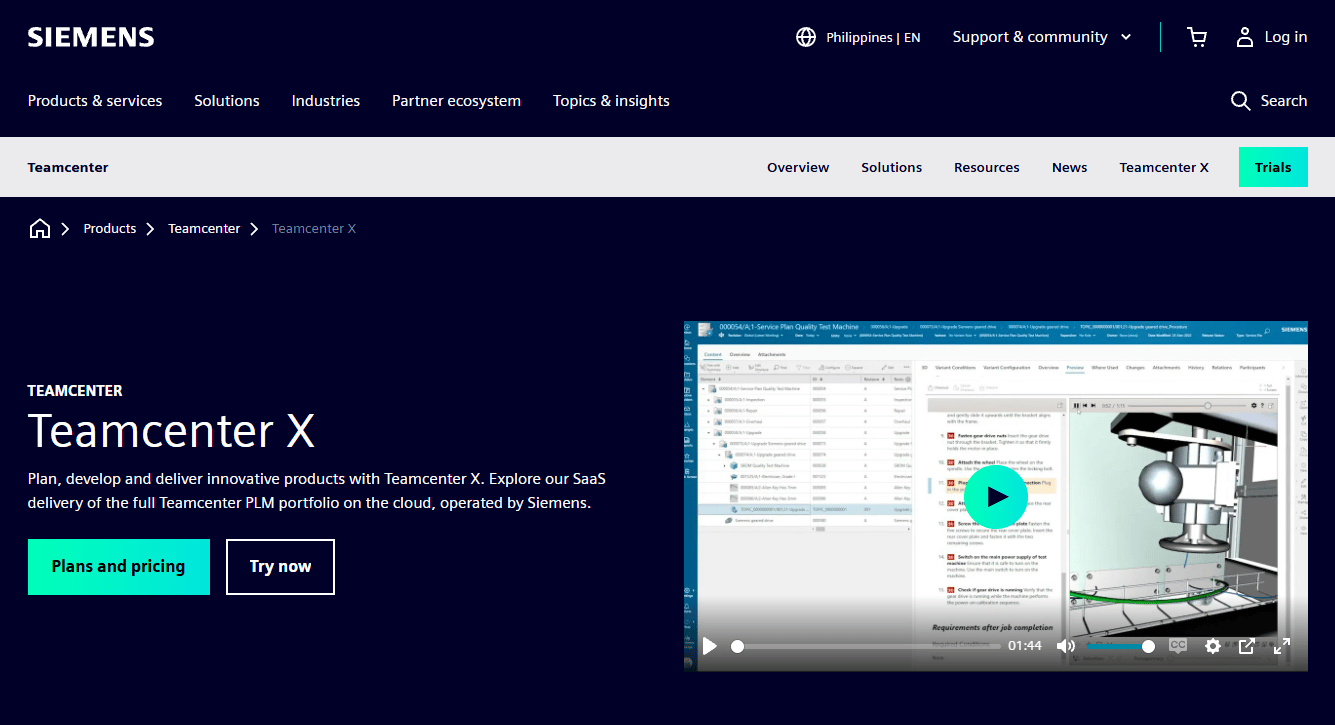The height and width of the screenshot is (725, 1335).
Task: Open the Partner ecosystem menu
Action: click(x=456, y=101)
